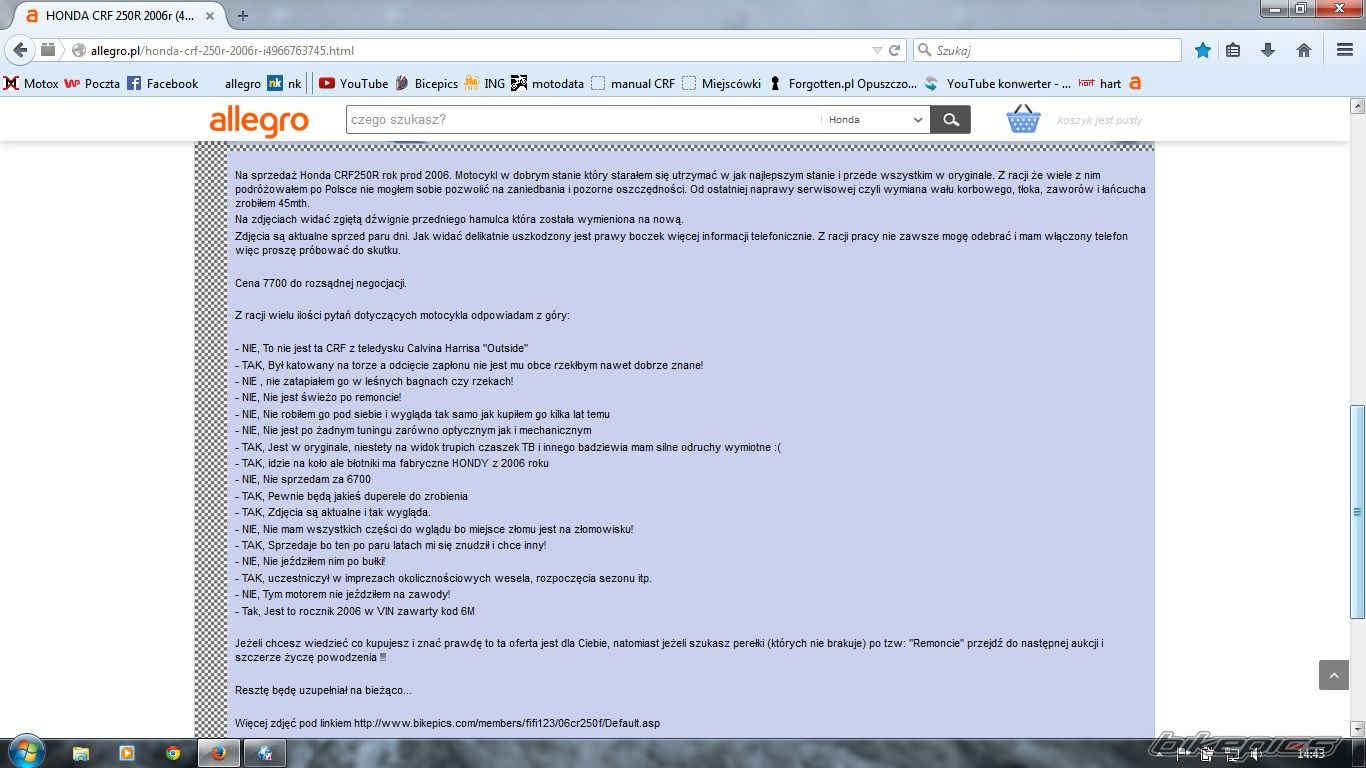Open the hart bookmark
Screen dimensions: 1366x768
(1099, 84)
